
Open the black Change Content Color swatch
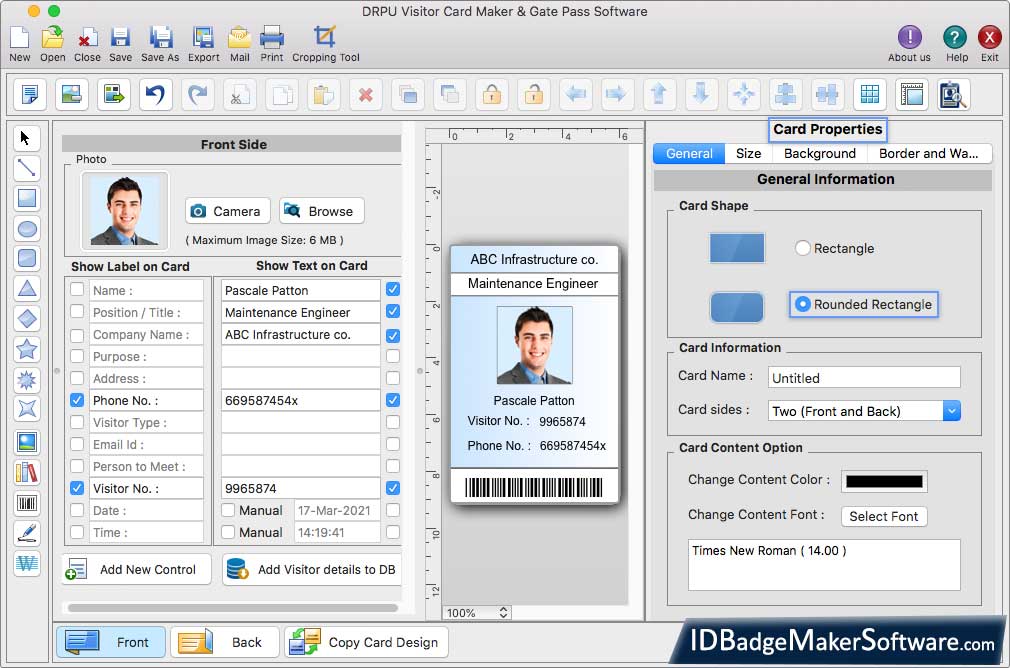(884, 481)
